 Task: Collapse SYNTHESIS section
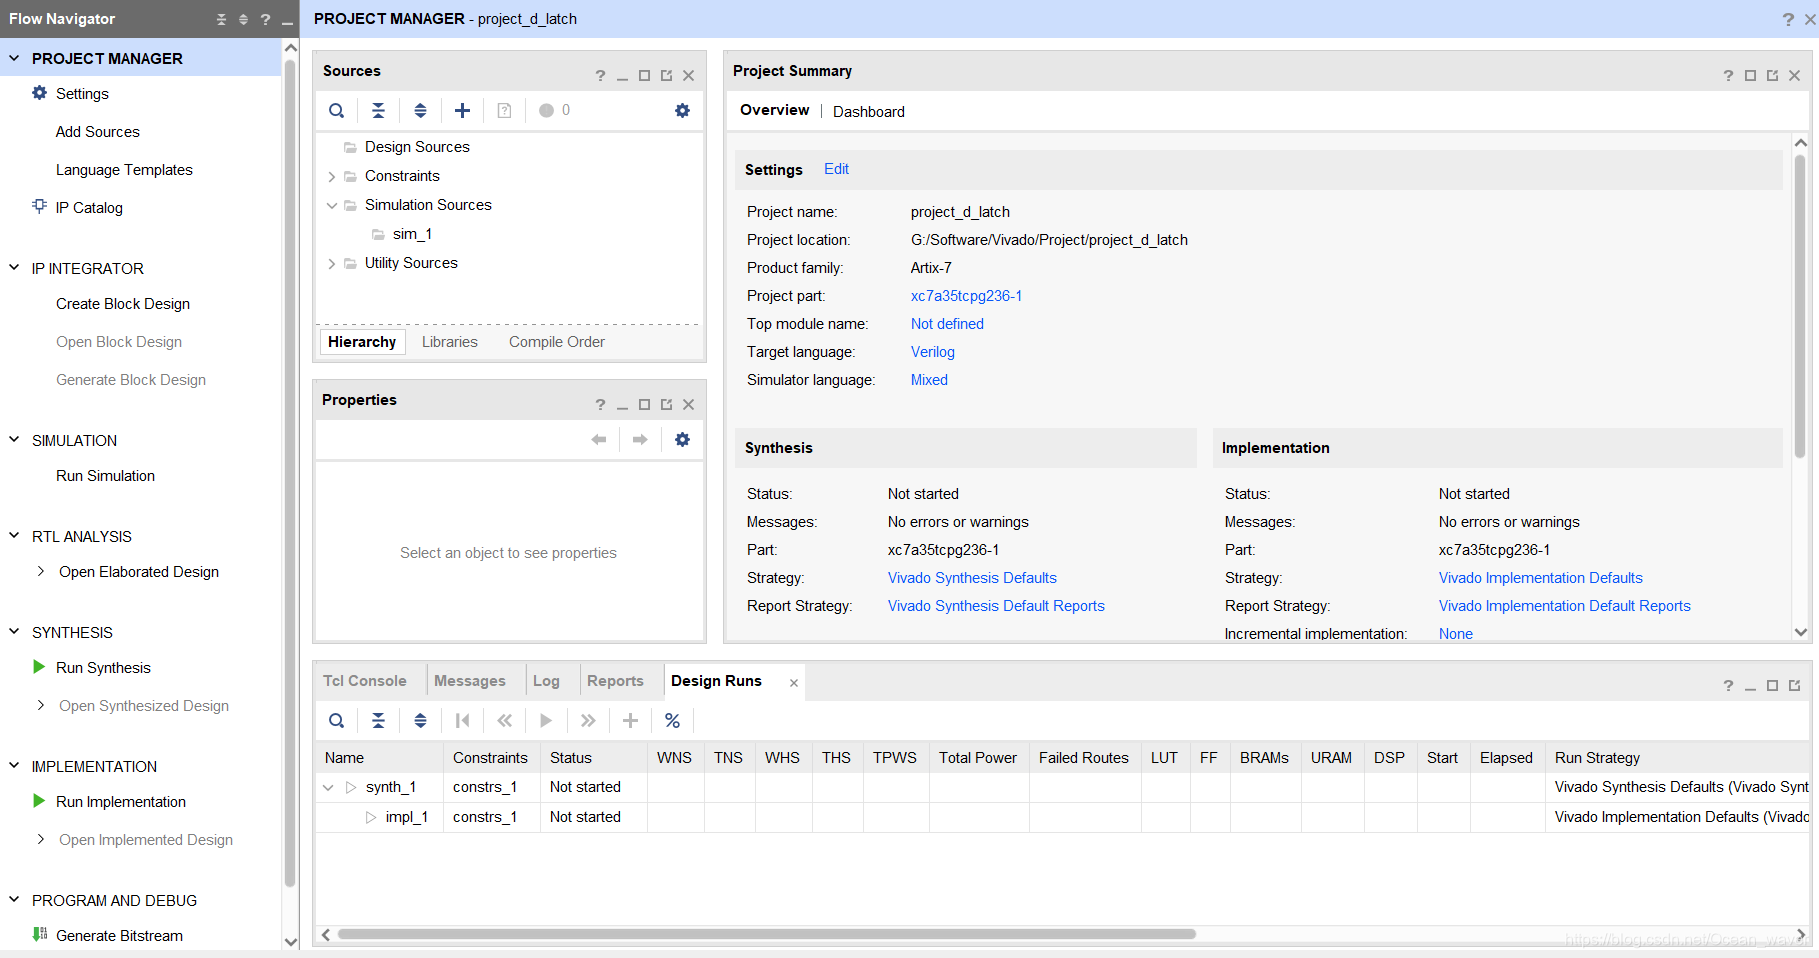click(14, 632)
